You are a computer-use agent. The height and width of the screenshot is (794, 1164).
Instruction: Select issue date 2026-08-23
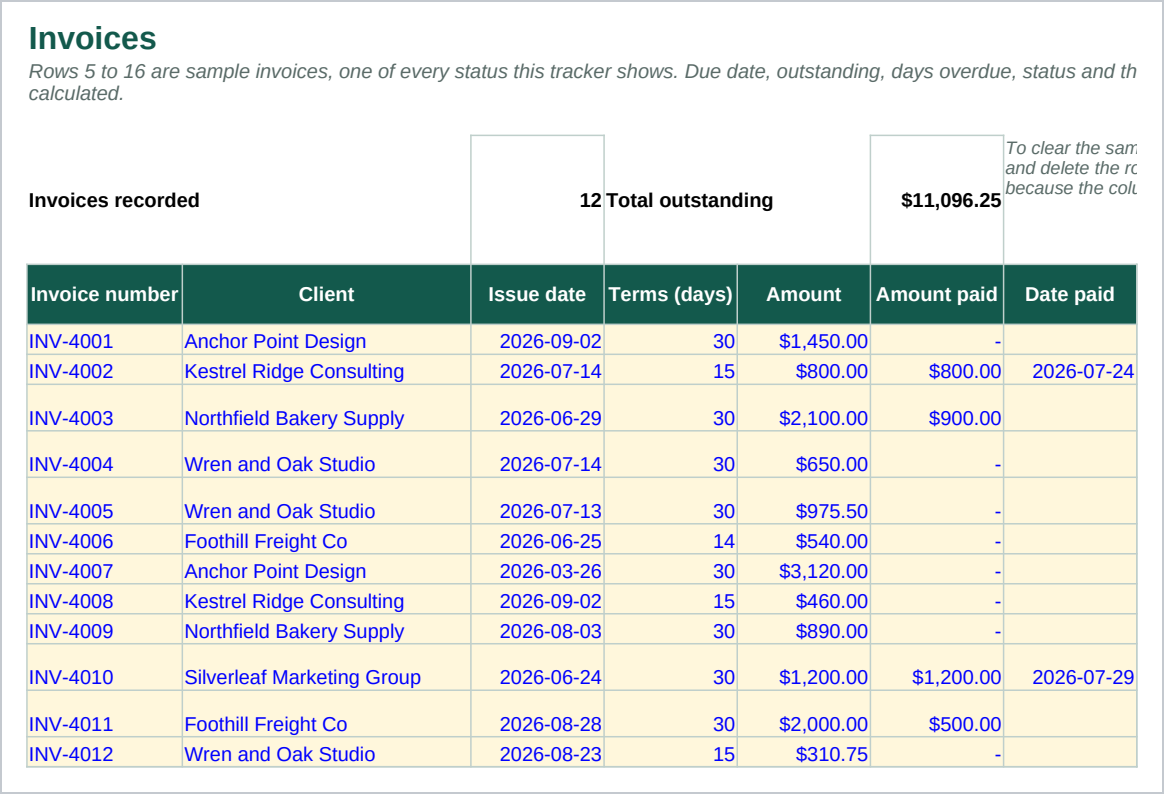(x=537, y=752)
